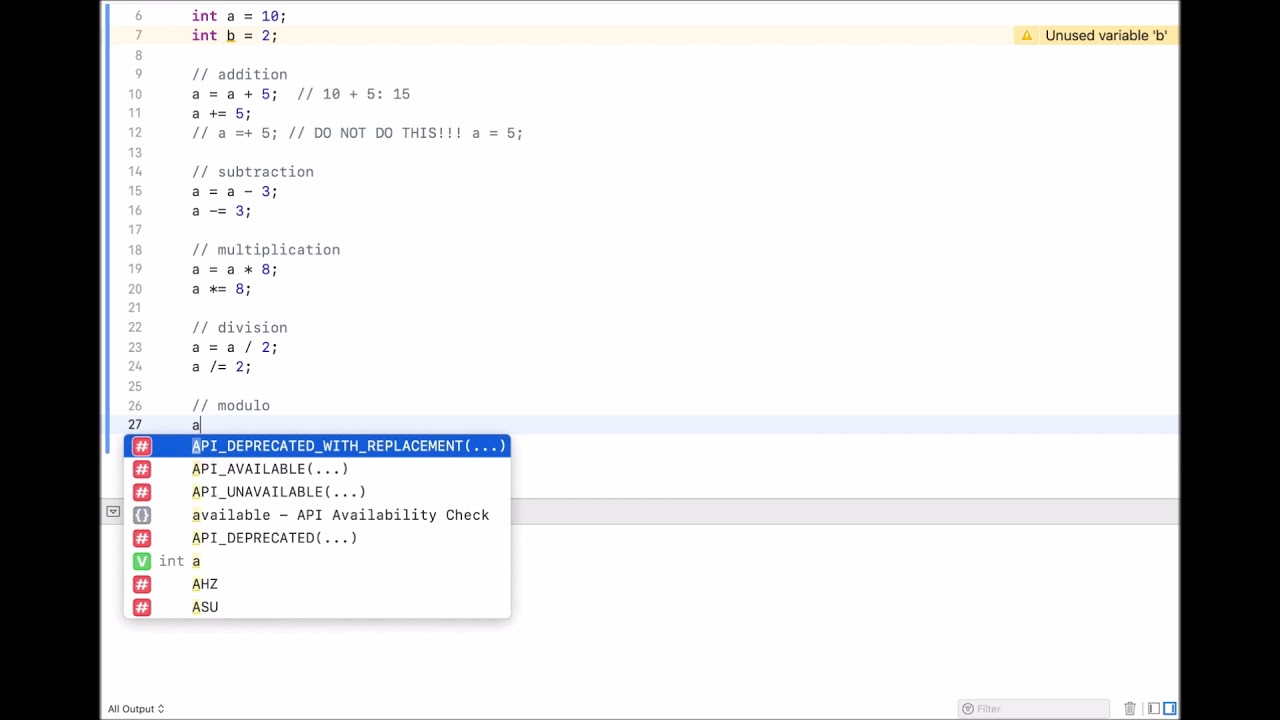Select API_DEPRECATED_WITH_REPLACEMENT(...) completion
Image resolution: width=1280 pixels, height=720 pixels.
tap(348, 446)
